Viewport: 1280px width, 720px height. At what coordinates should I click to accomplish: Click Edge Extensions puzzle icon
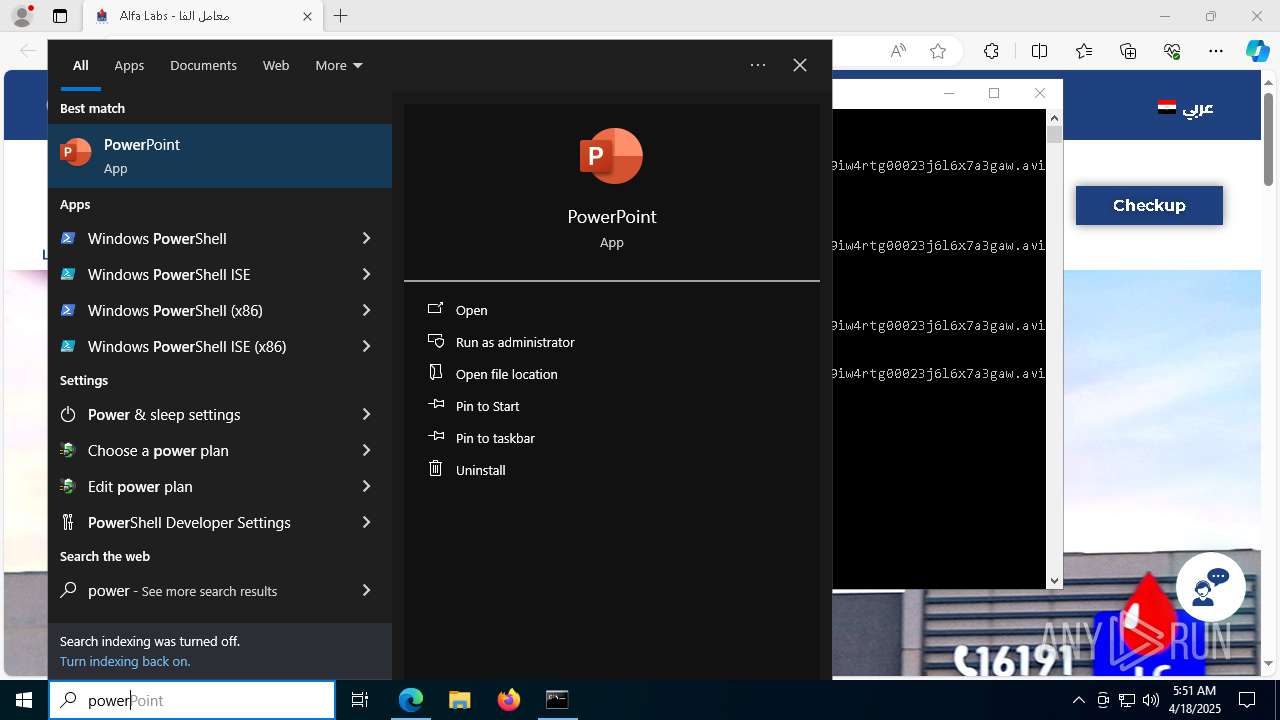991,51
